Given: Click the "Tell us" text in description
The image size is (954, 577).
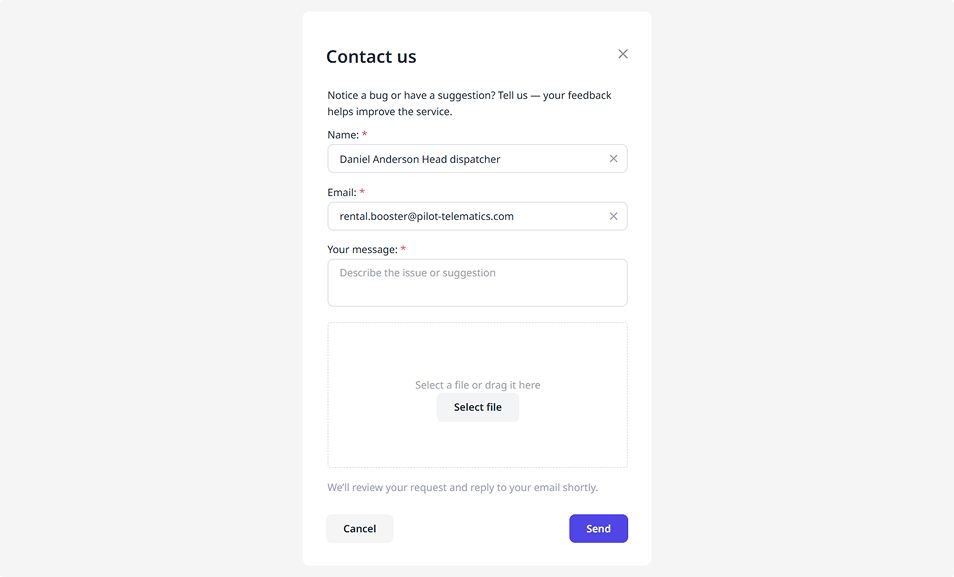Looking at the screenshot, I should click(512, 96).
